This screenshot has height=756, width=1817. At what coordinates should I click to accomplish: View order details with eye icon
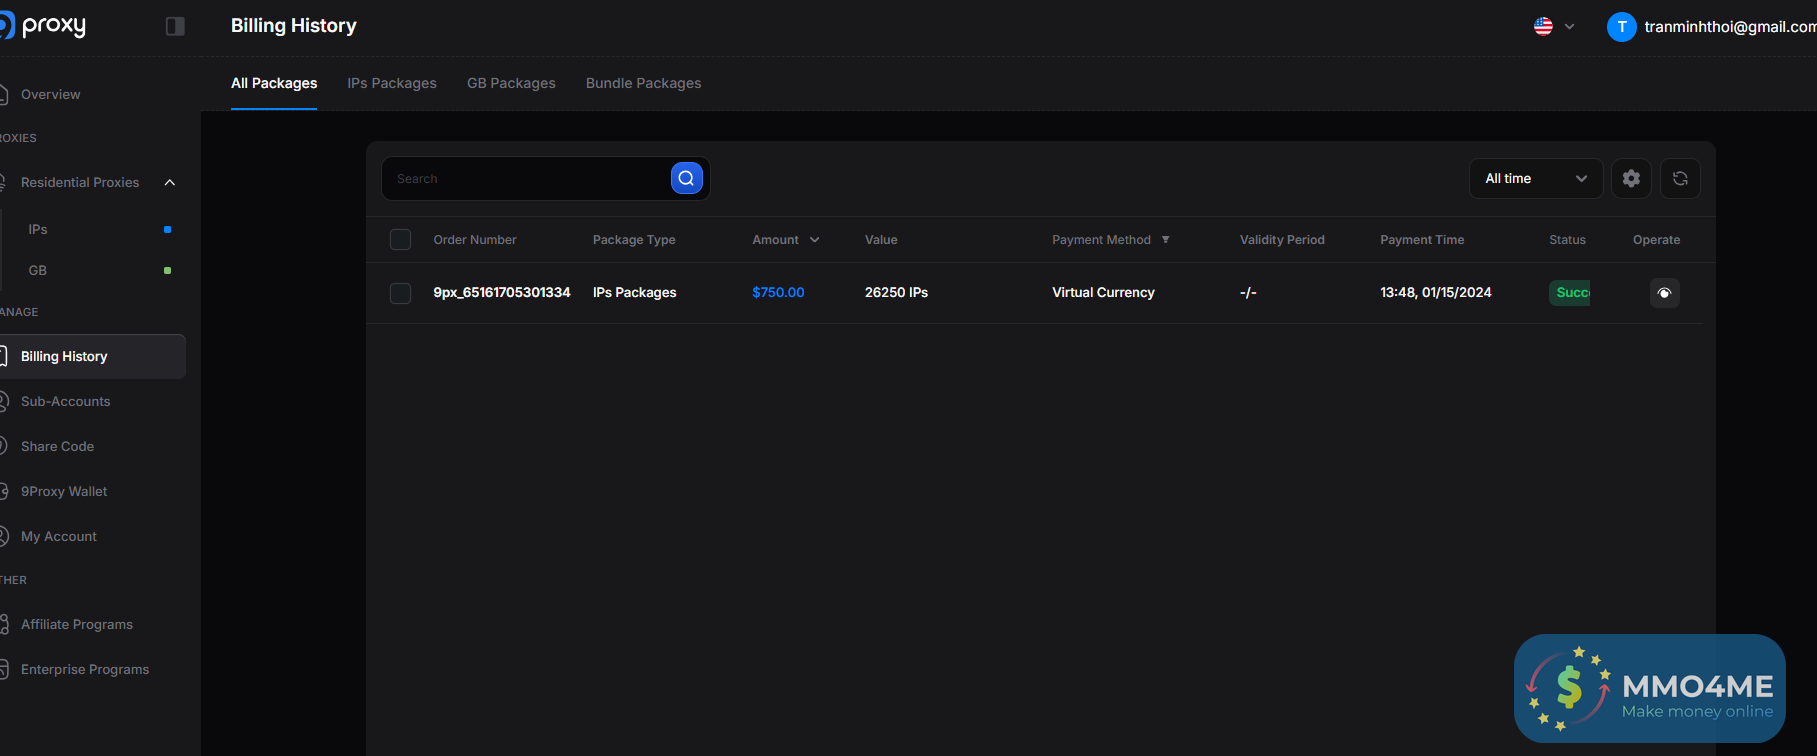tap(1664, 293)
